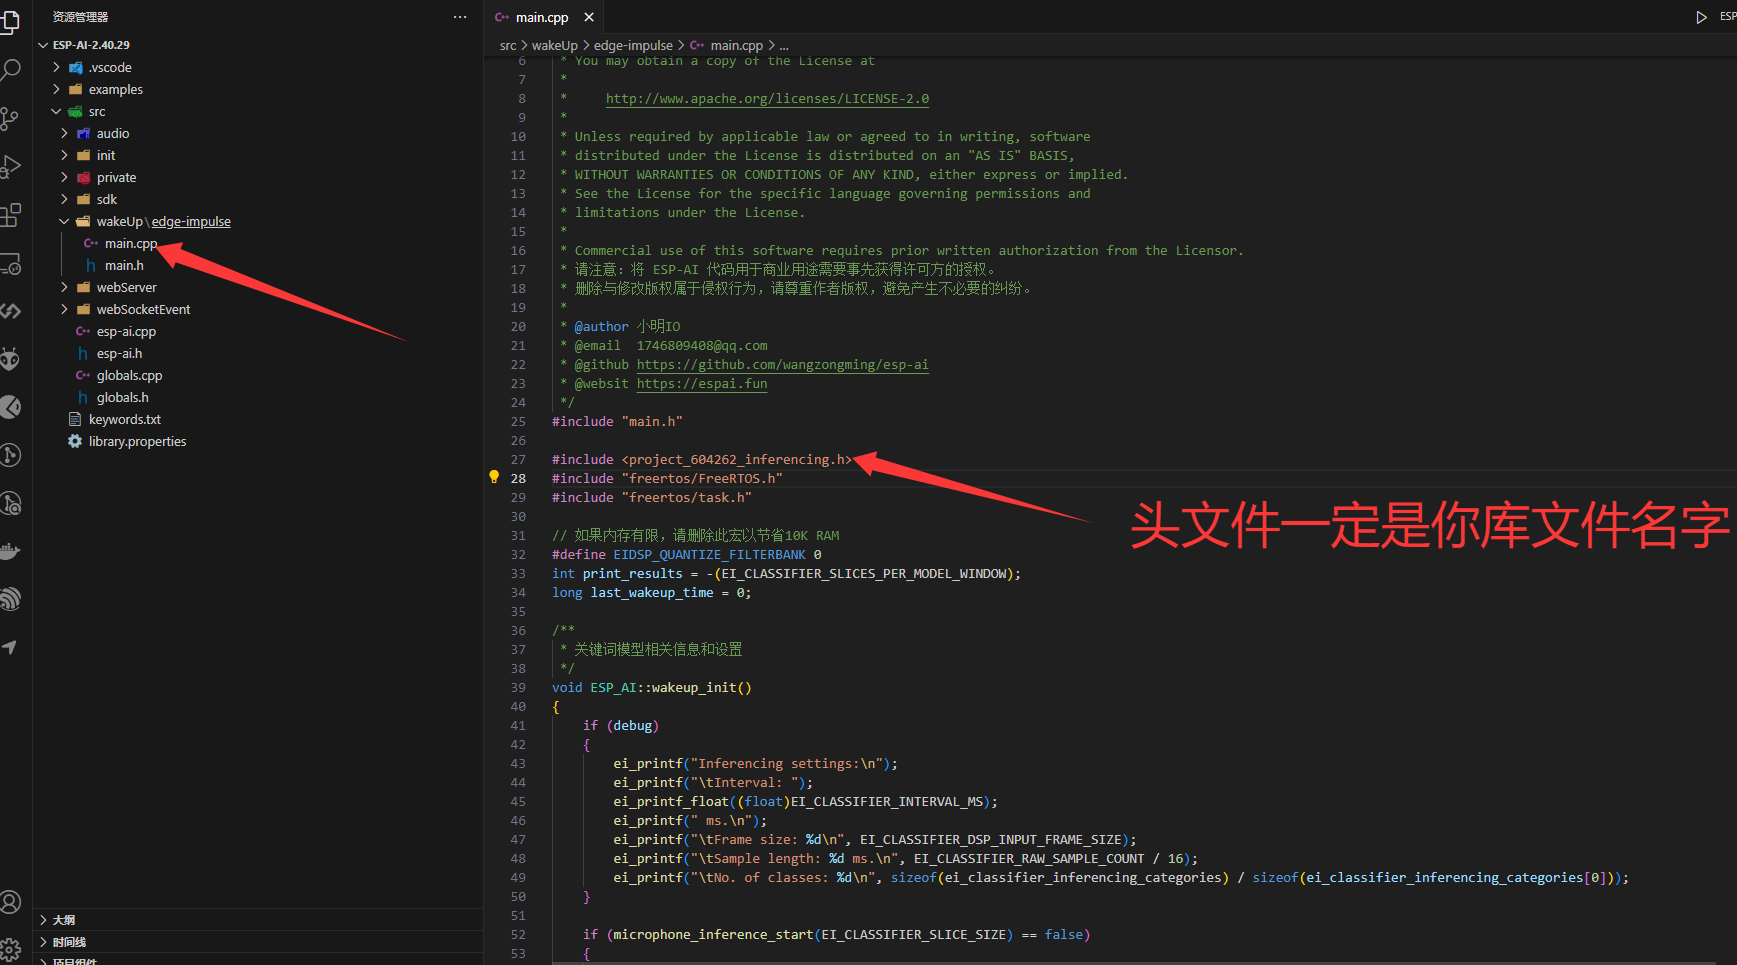This screenshot has height=965, width=1737.
Task: Open explorer more actions ellipsis menu
Action: click(x=460, y=17)
